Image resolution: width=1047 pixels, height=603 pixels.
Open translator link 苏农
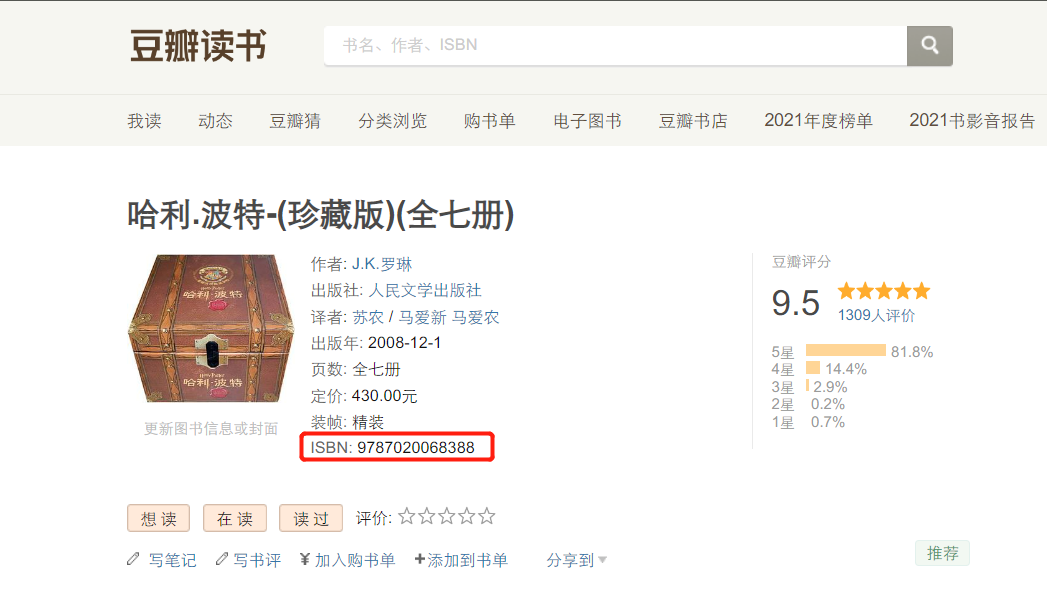pos(368,317)
